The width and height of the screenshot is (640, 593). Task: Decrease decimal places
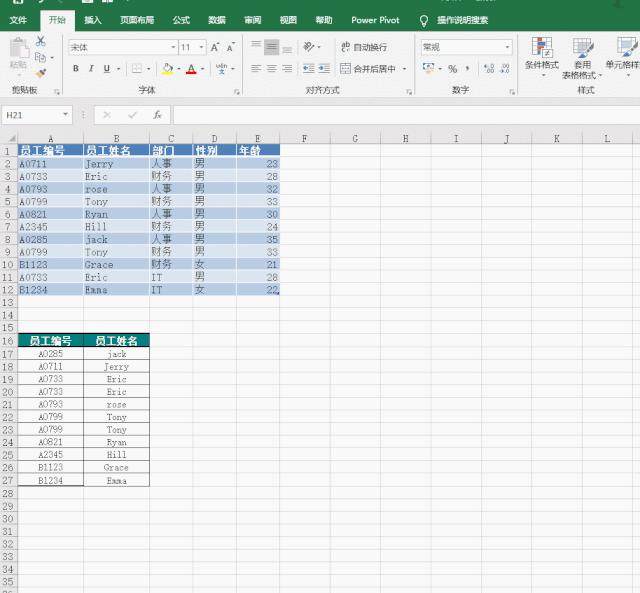(x=504, y=69)
